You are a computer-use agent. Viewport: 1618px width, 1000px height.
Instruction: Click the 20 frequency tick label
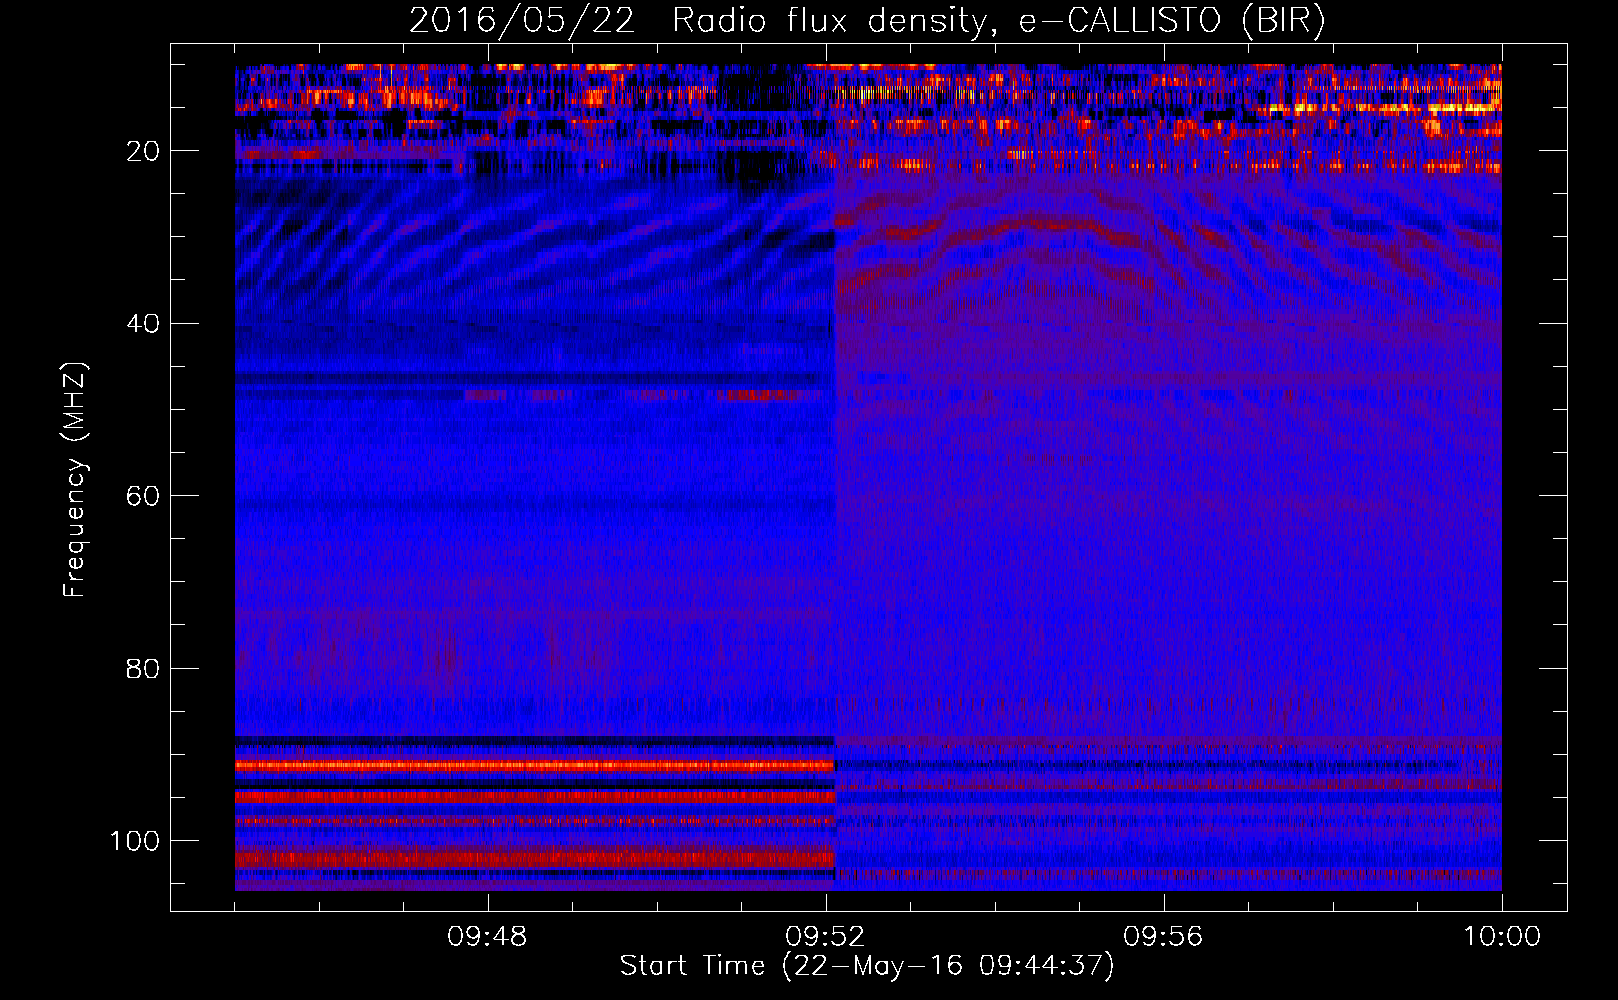click(x=144, y=151)
